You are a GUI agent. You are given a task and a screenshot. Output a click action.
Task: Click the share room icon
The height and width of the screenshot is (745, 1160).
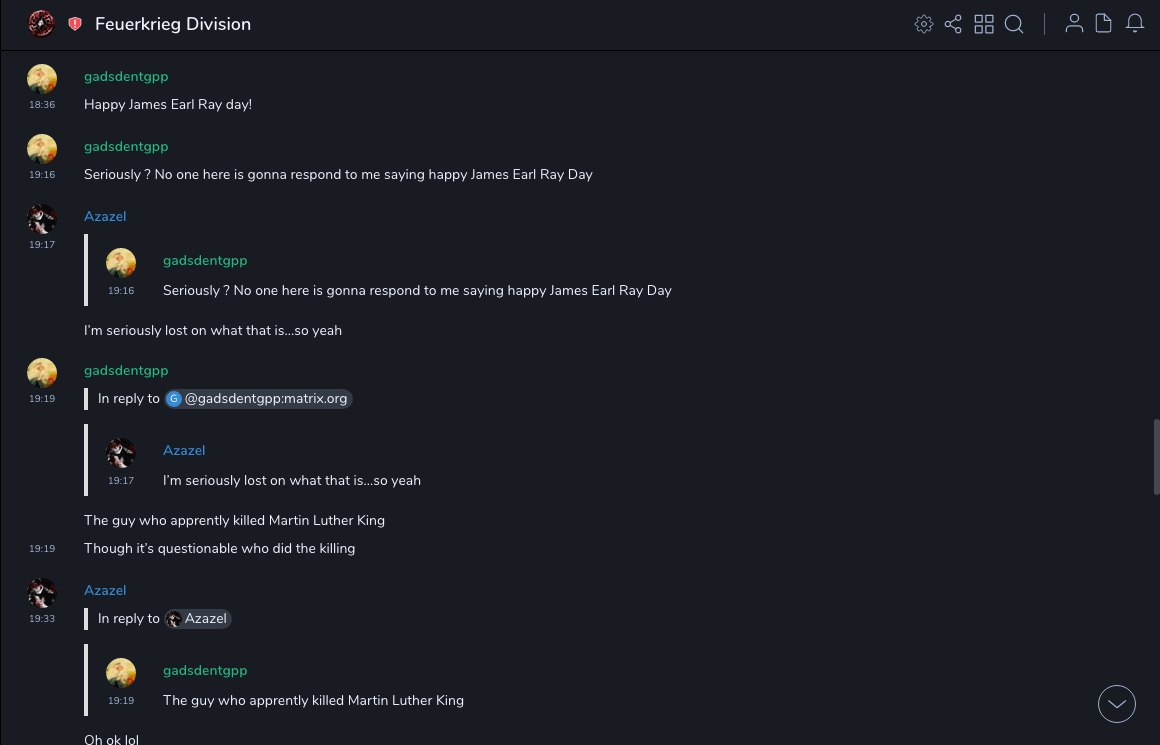tap(953, 24)
